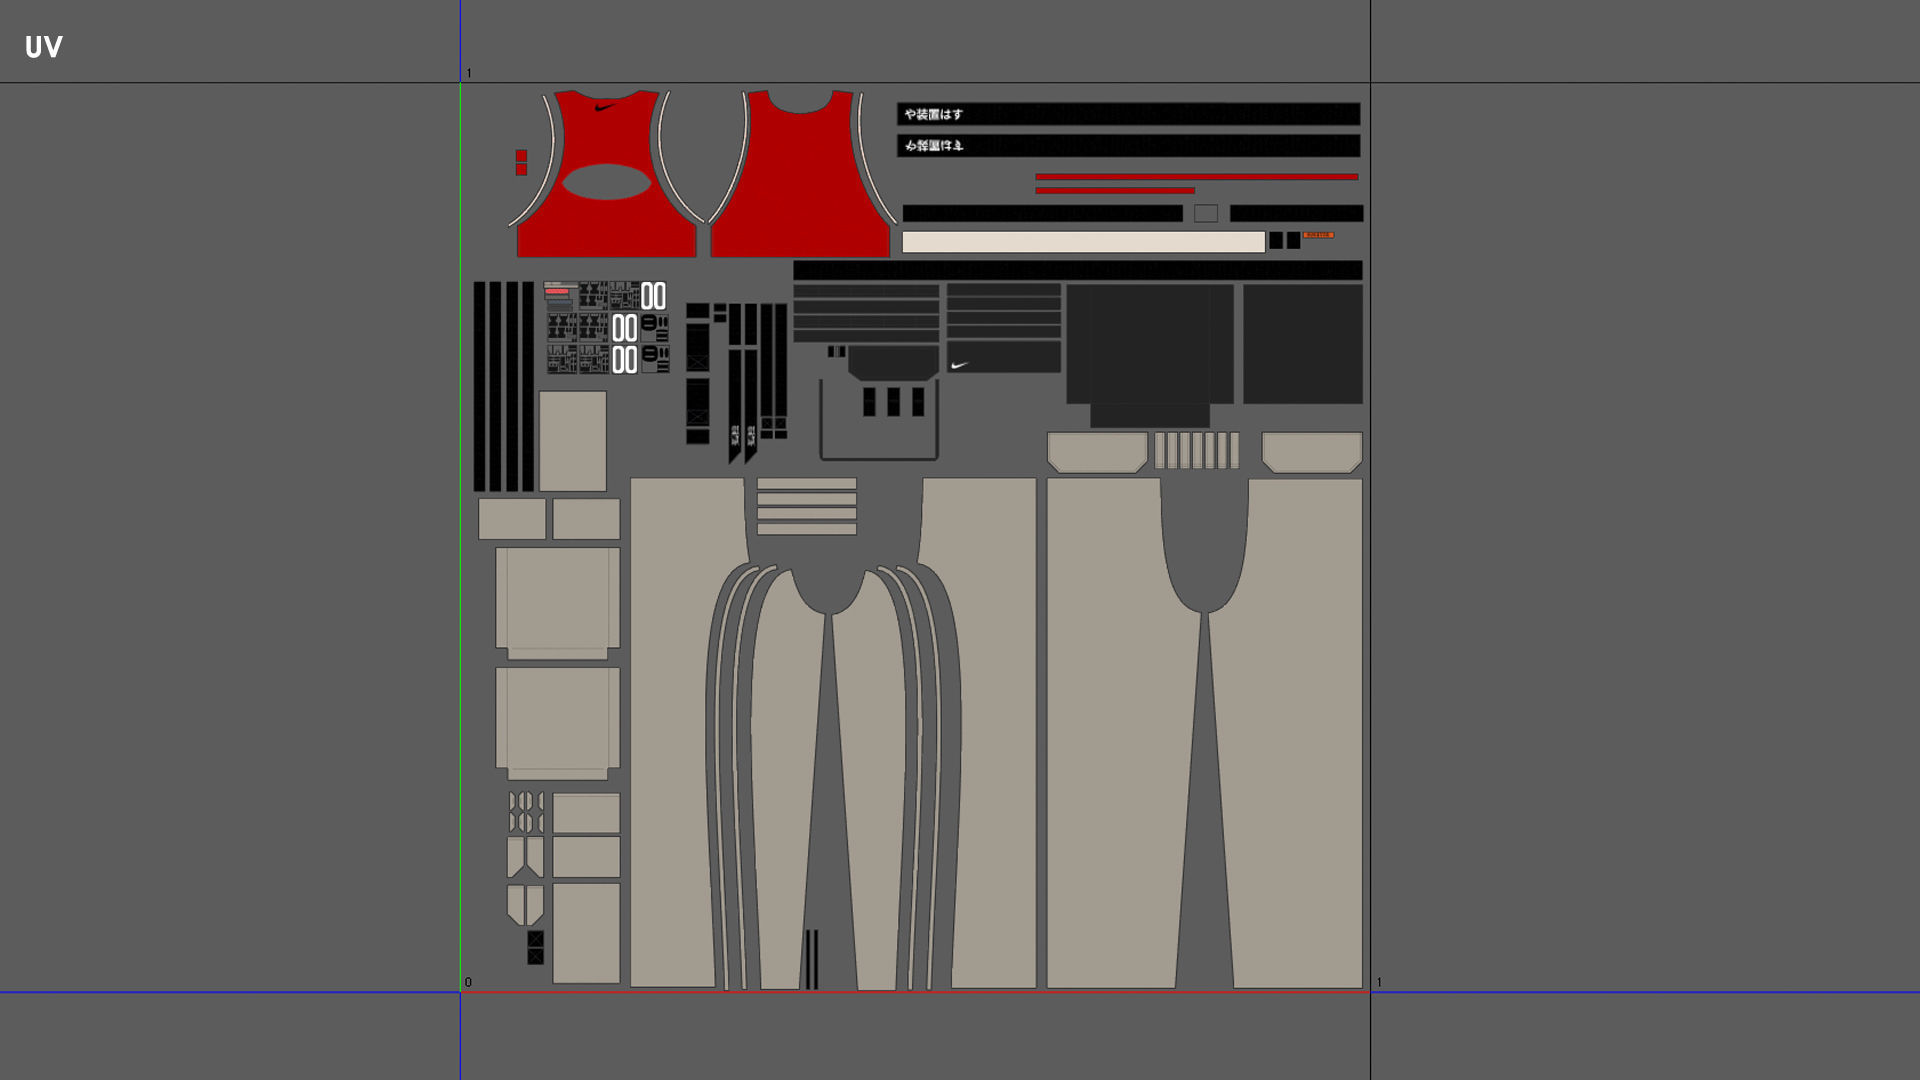Click the two thin black lines between pant legs
This screenshot has width=1920, height=1080.
click(811, 958)
